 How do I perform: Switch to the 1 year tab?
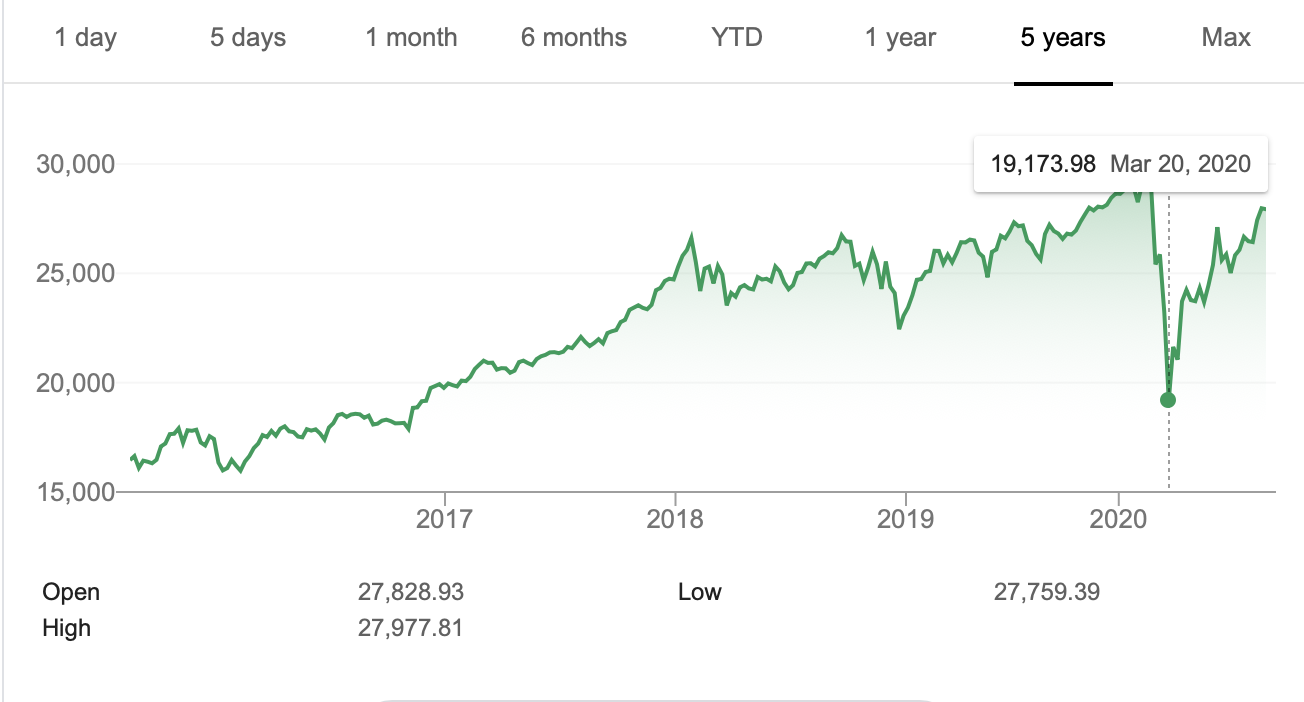point(900,38)
